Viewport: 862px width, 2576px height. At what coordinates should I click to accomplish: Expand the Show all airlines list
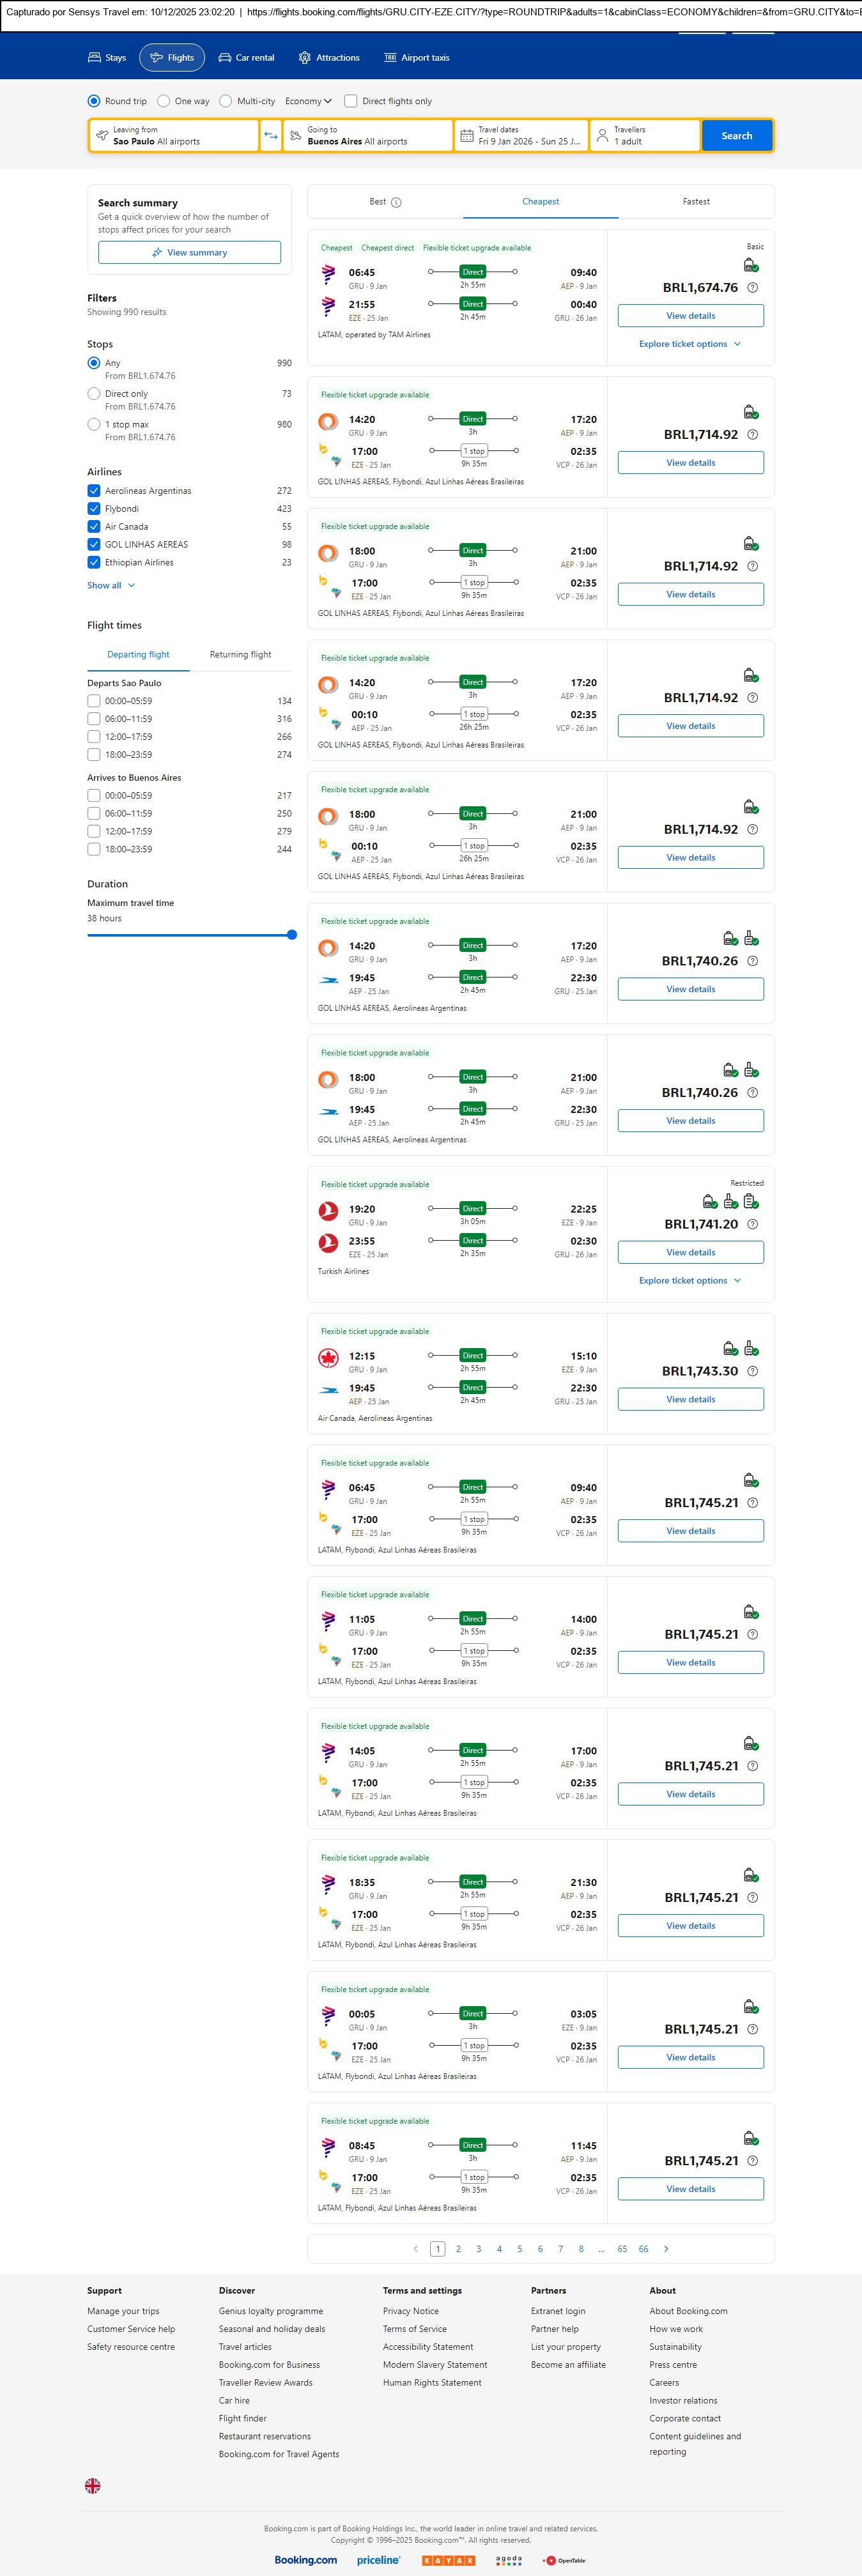click(110, 586)
